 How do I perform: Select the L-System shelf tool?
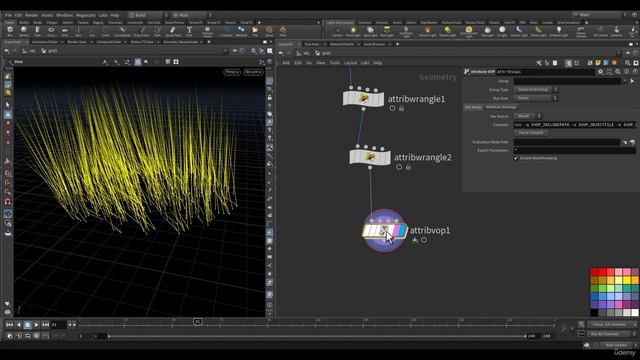[x=226, y=31]
